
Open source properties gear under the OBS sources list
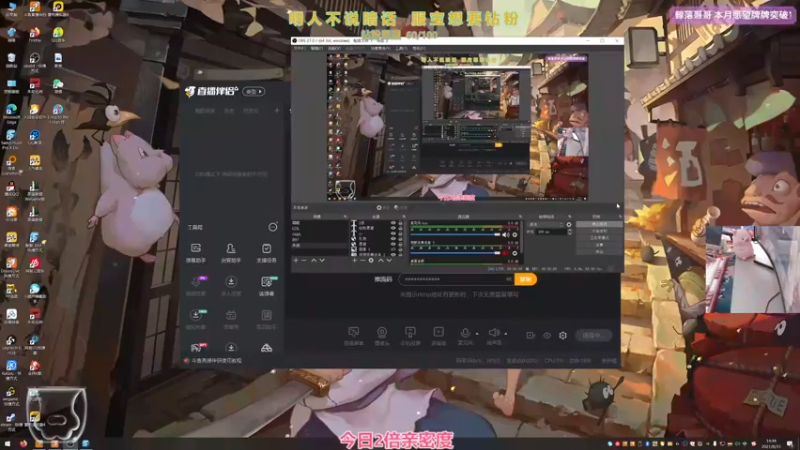(x=371, y=260)
